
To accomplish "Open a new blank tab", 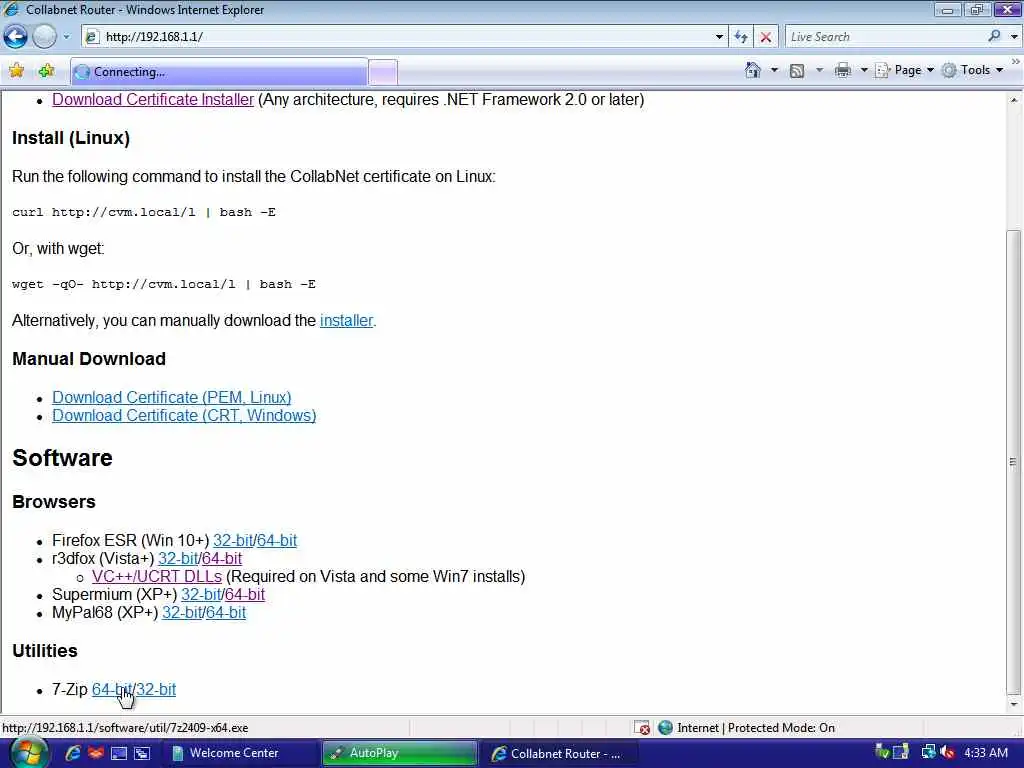I will (383, 72).
